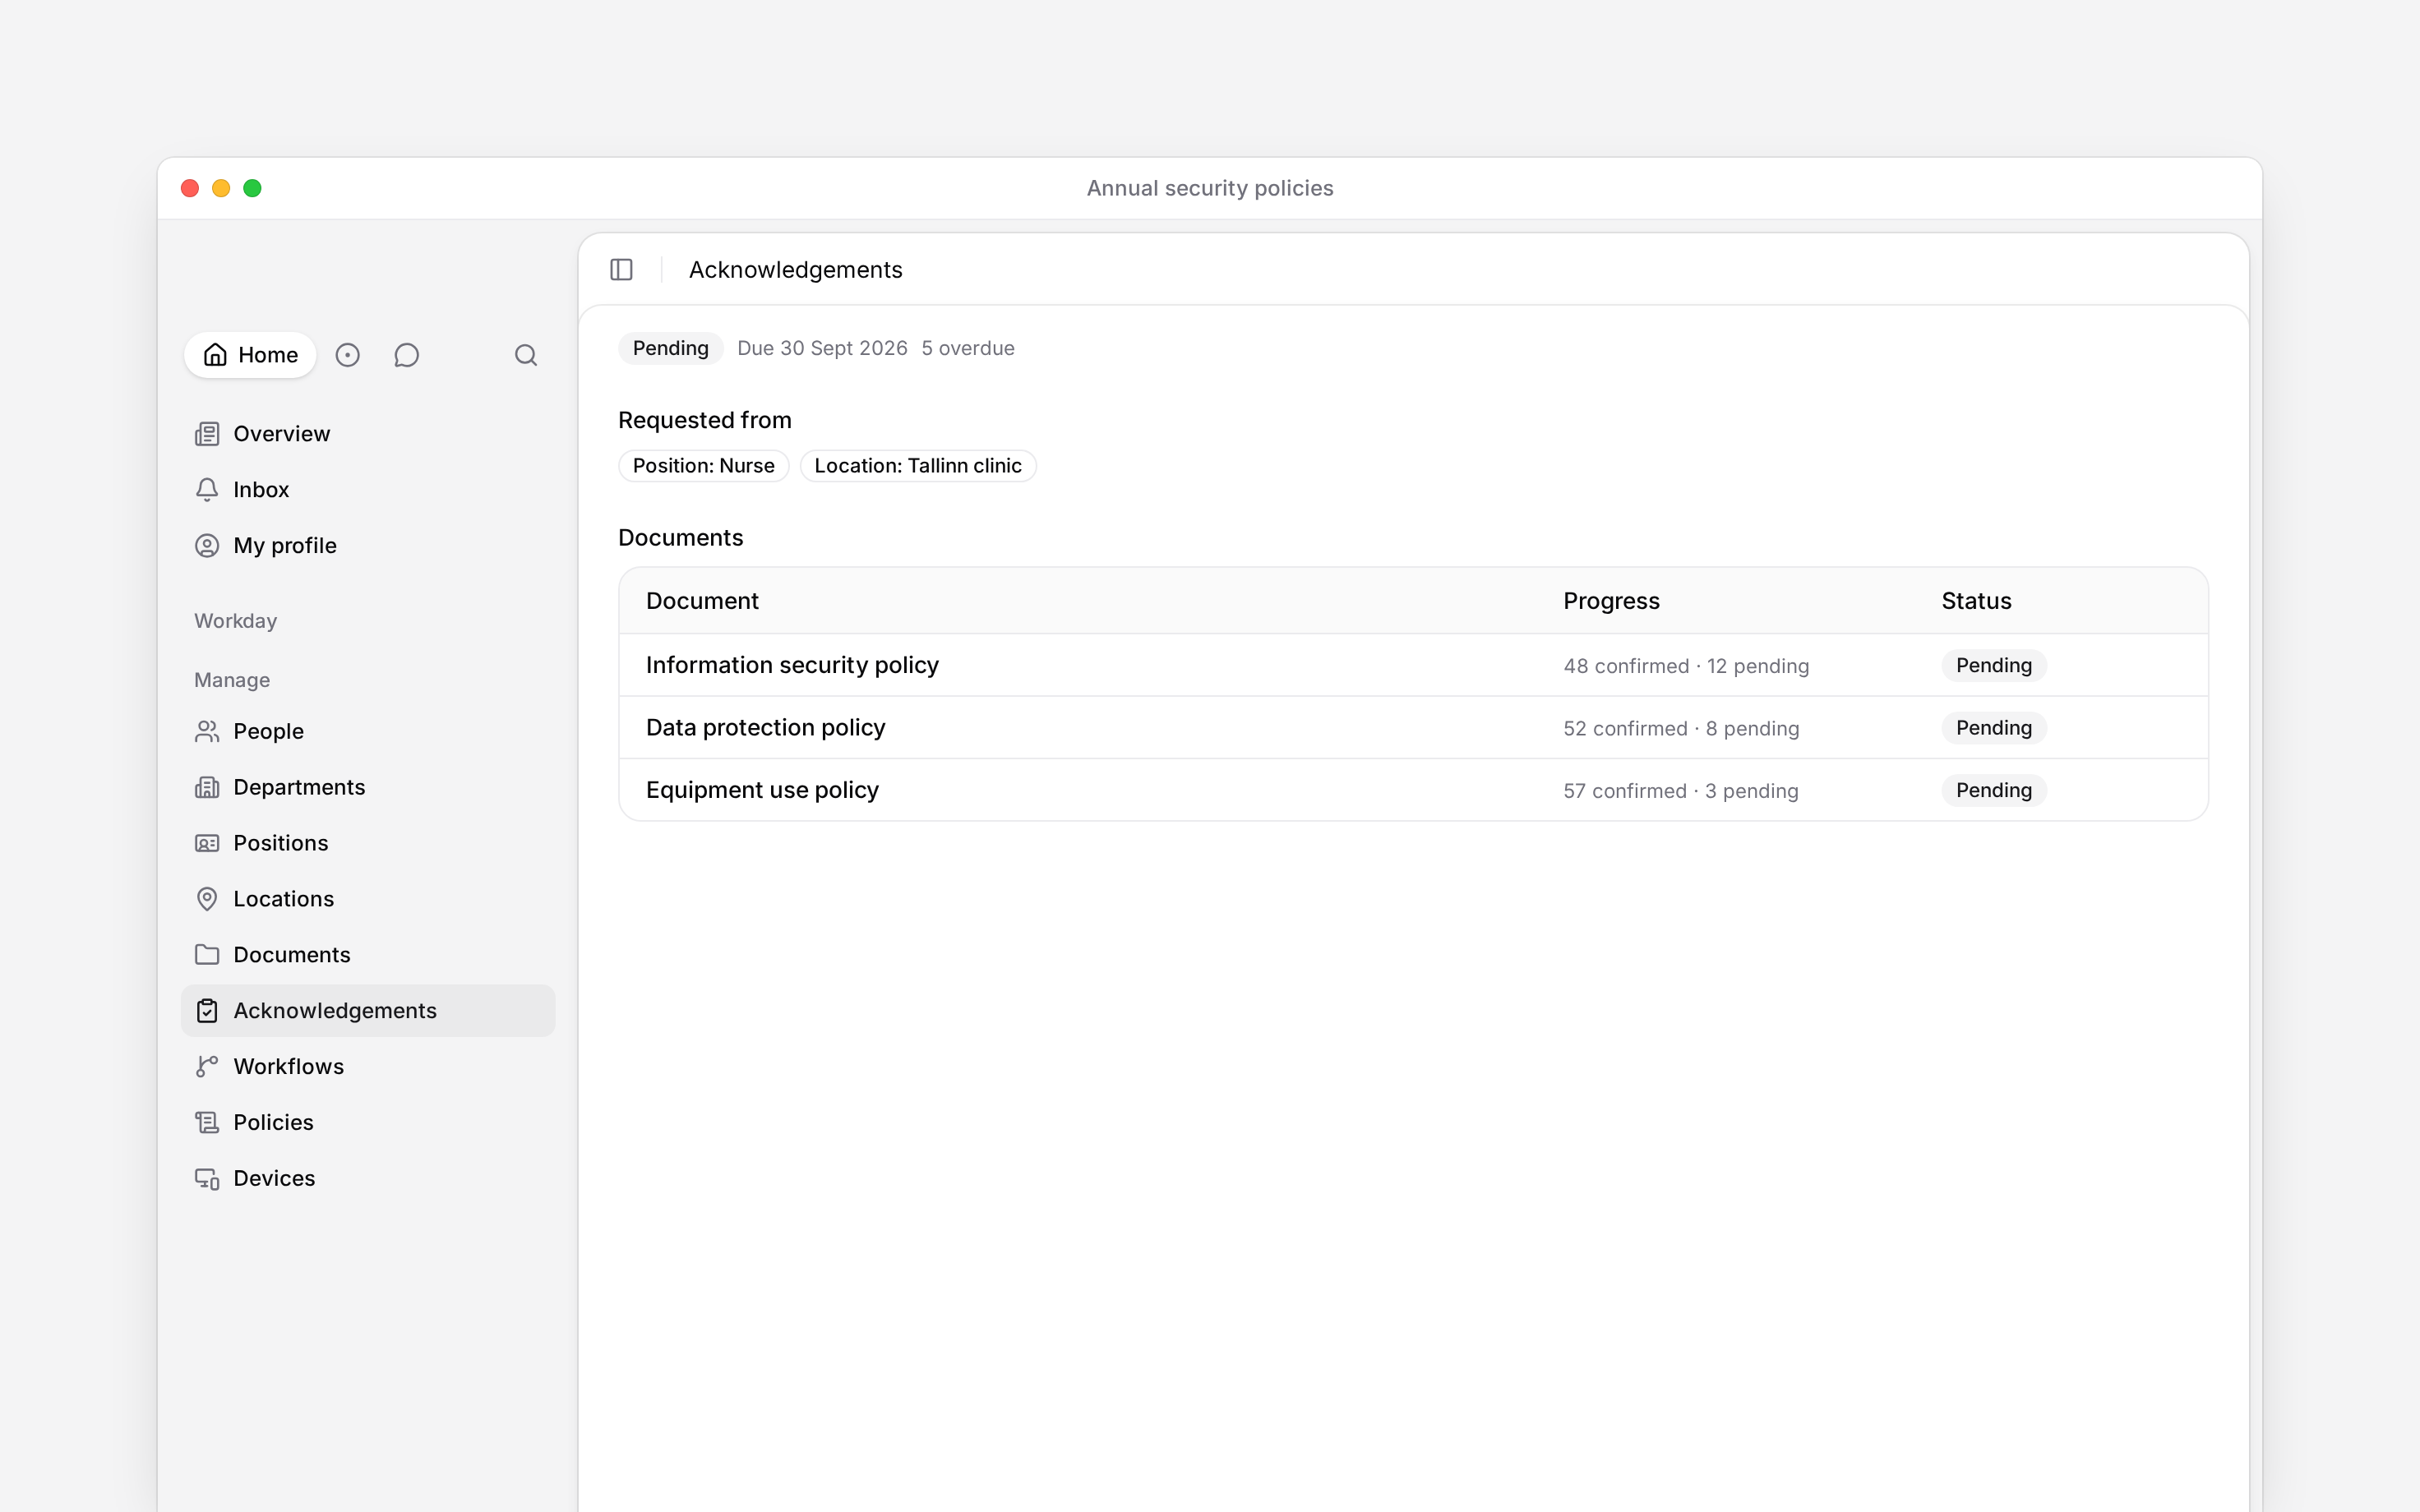Viewport: 2420px width, 1512px height.
Task: Click 52 confirmed · 8 pending progress
Action: tap(1681, 729)
